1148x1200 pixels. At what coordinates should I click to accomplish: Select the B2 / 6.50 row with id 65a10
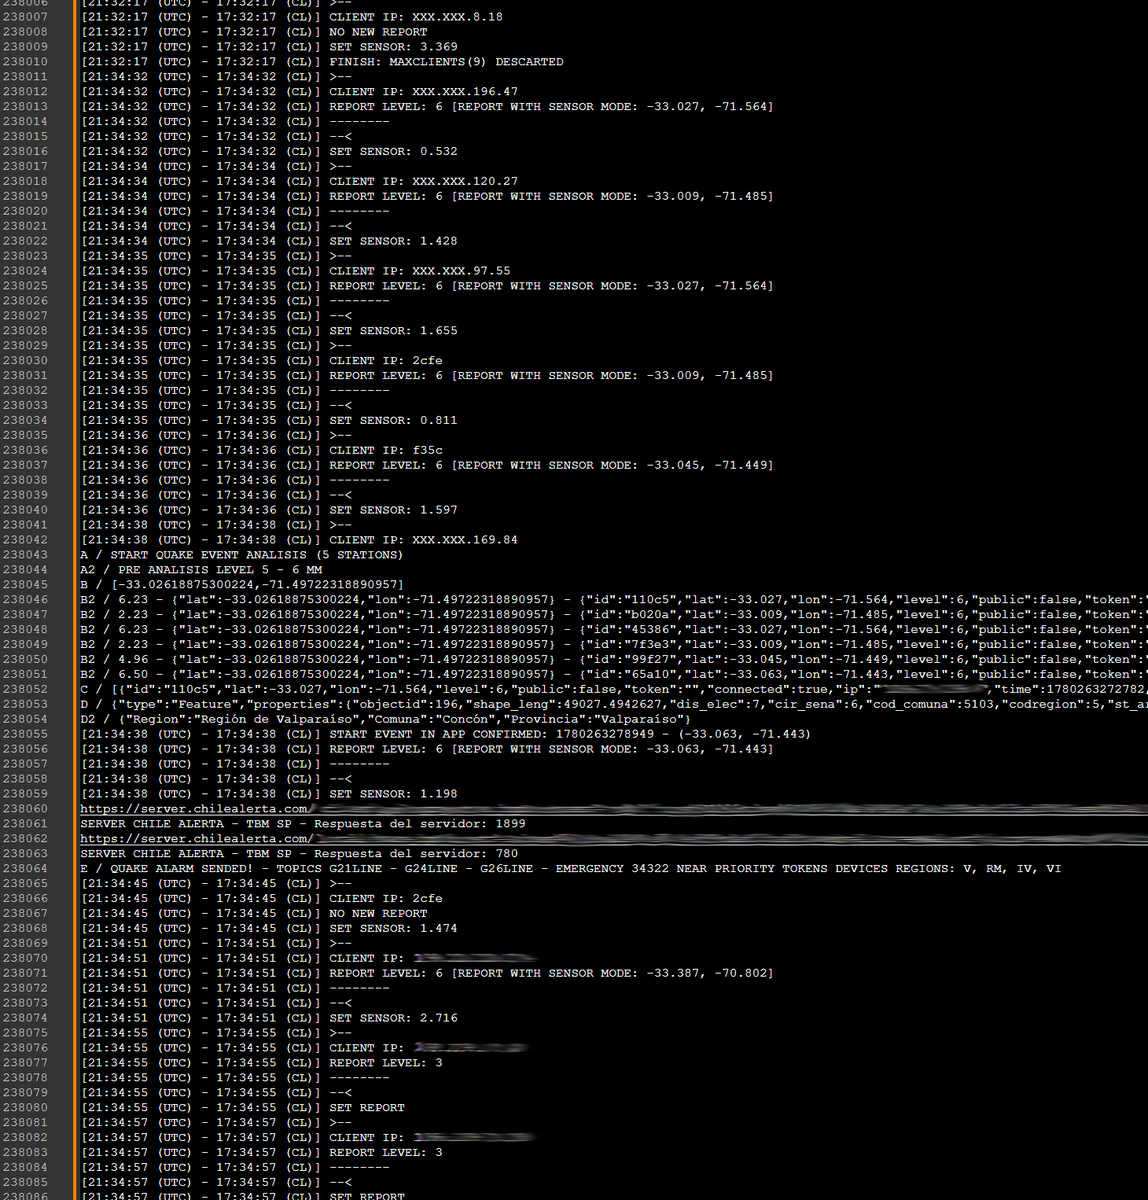pos(614,675)
